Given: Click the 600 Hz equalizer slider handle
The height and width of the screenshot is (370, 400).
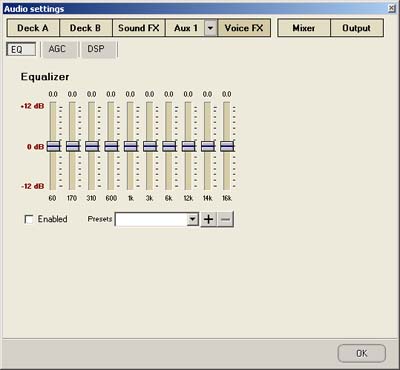Looking at the screenshot, I should (111, 146).
